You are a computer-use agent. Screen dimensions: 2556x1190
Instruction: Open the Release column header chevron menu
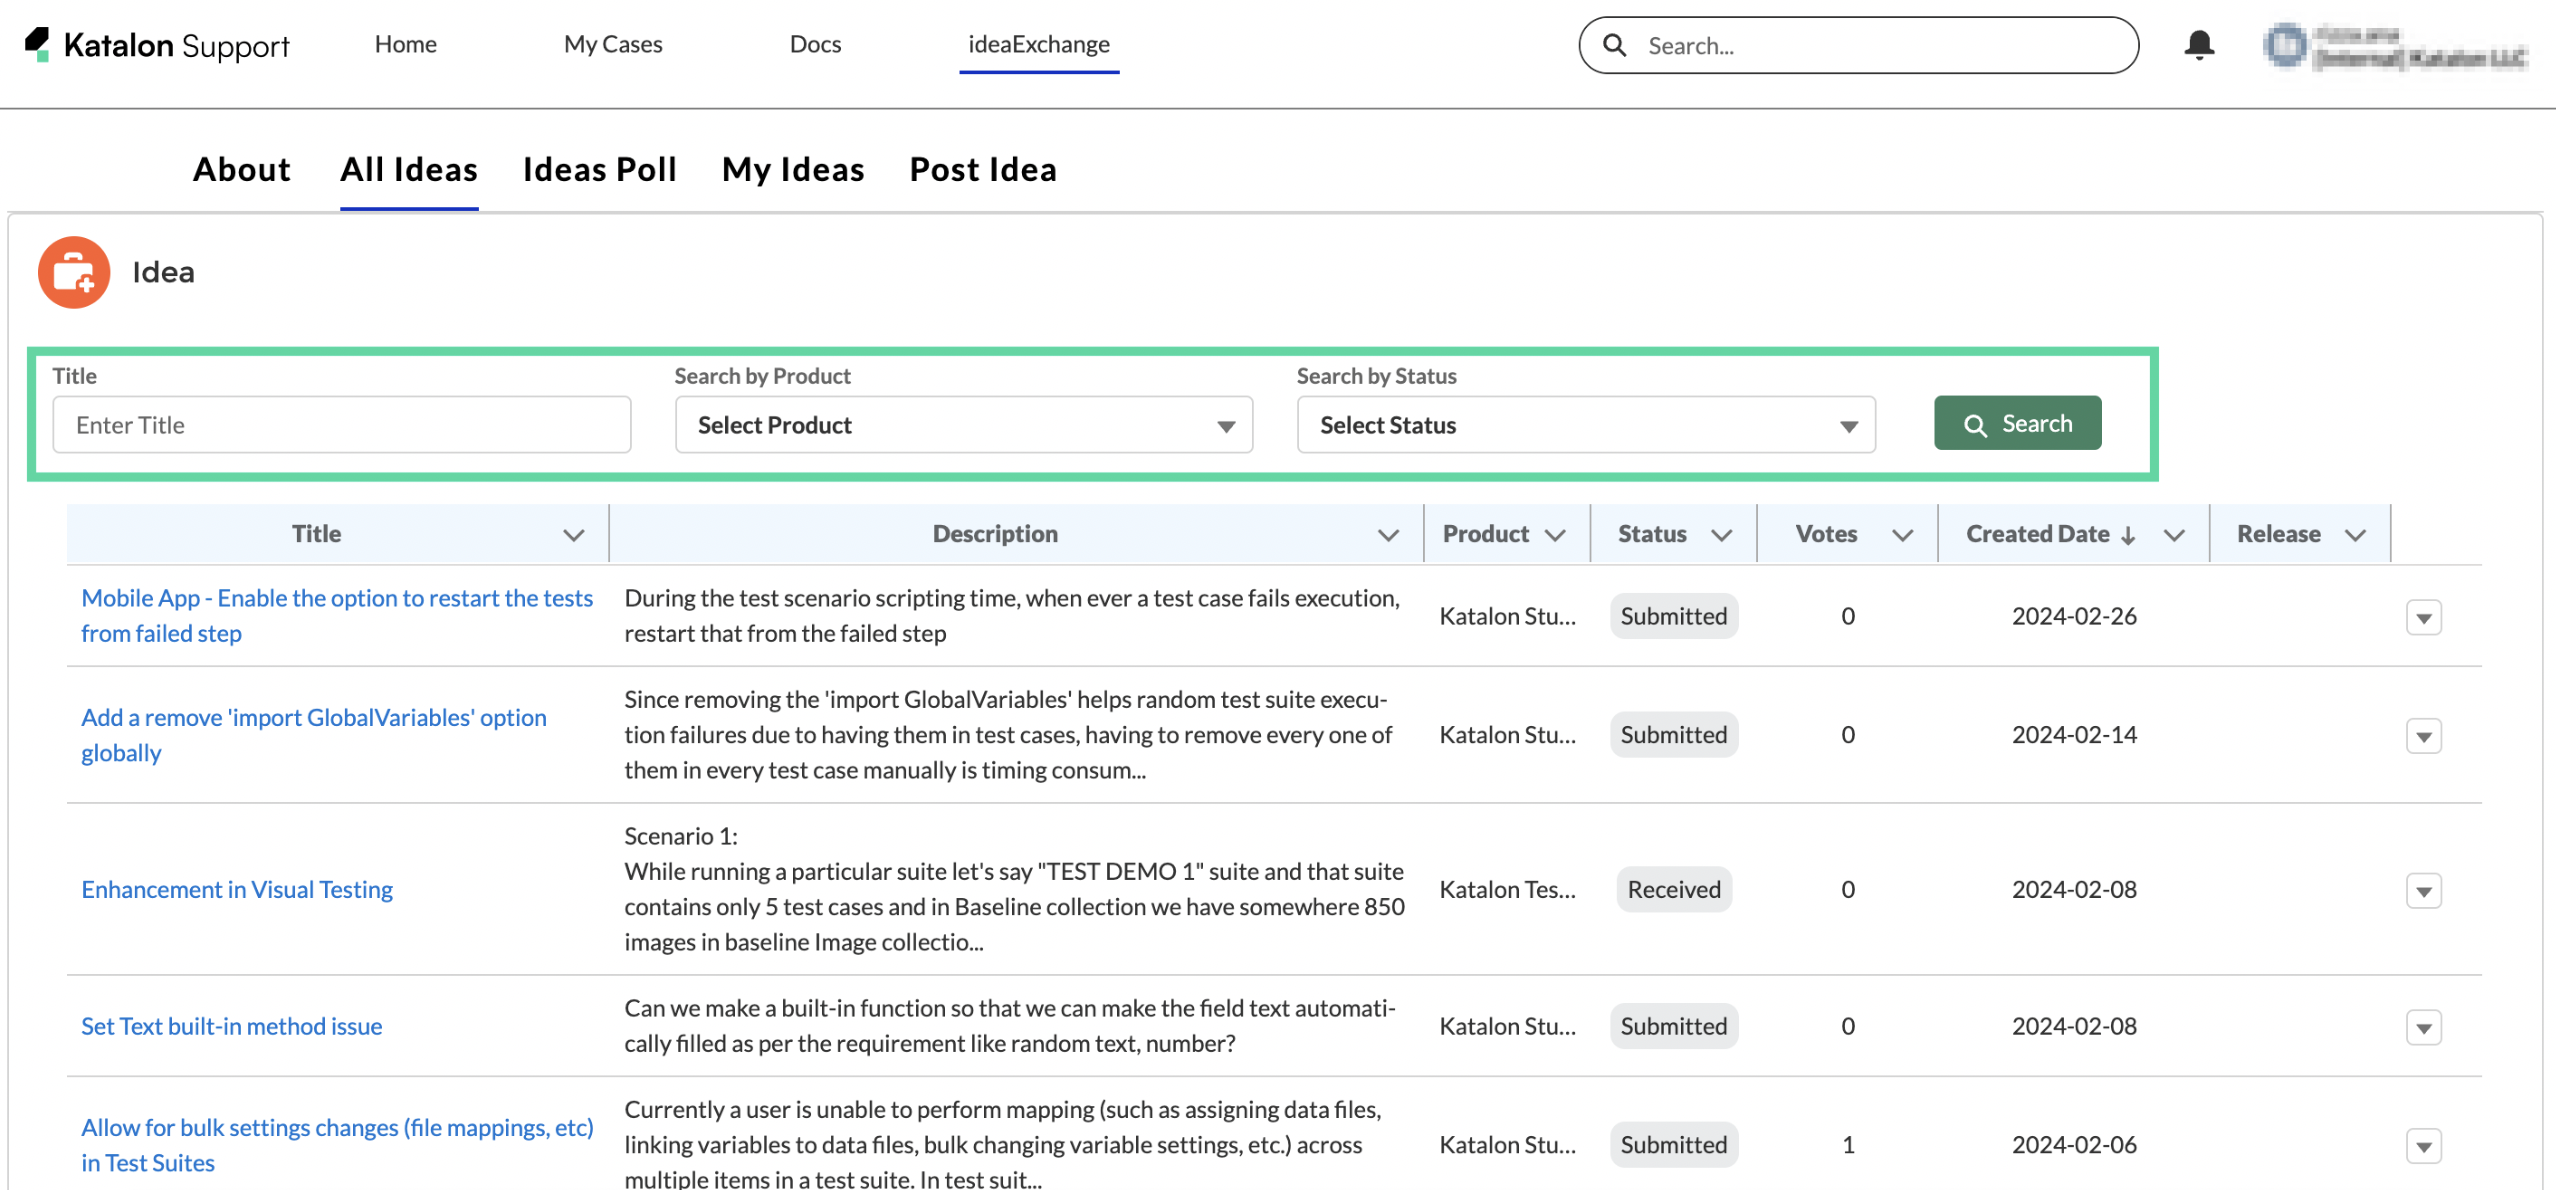2355,535
